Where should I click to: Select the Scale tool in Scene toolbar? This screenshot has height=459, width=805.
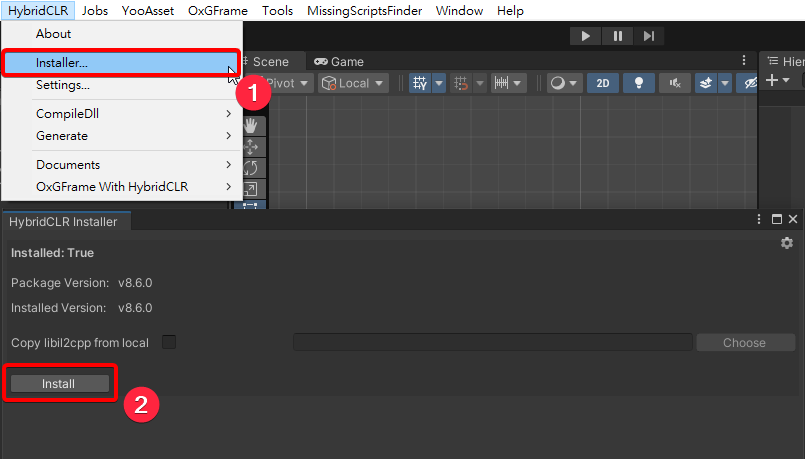[x=250, y=188]
